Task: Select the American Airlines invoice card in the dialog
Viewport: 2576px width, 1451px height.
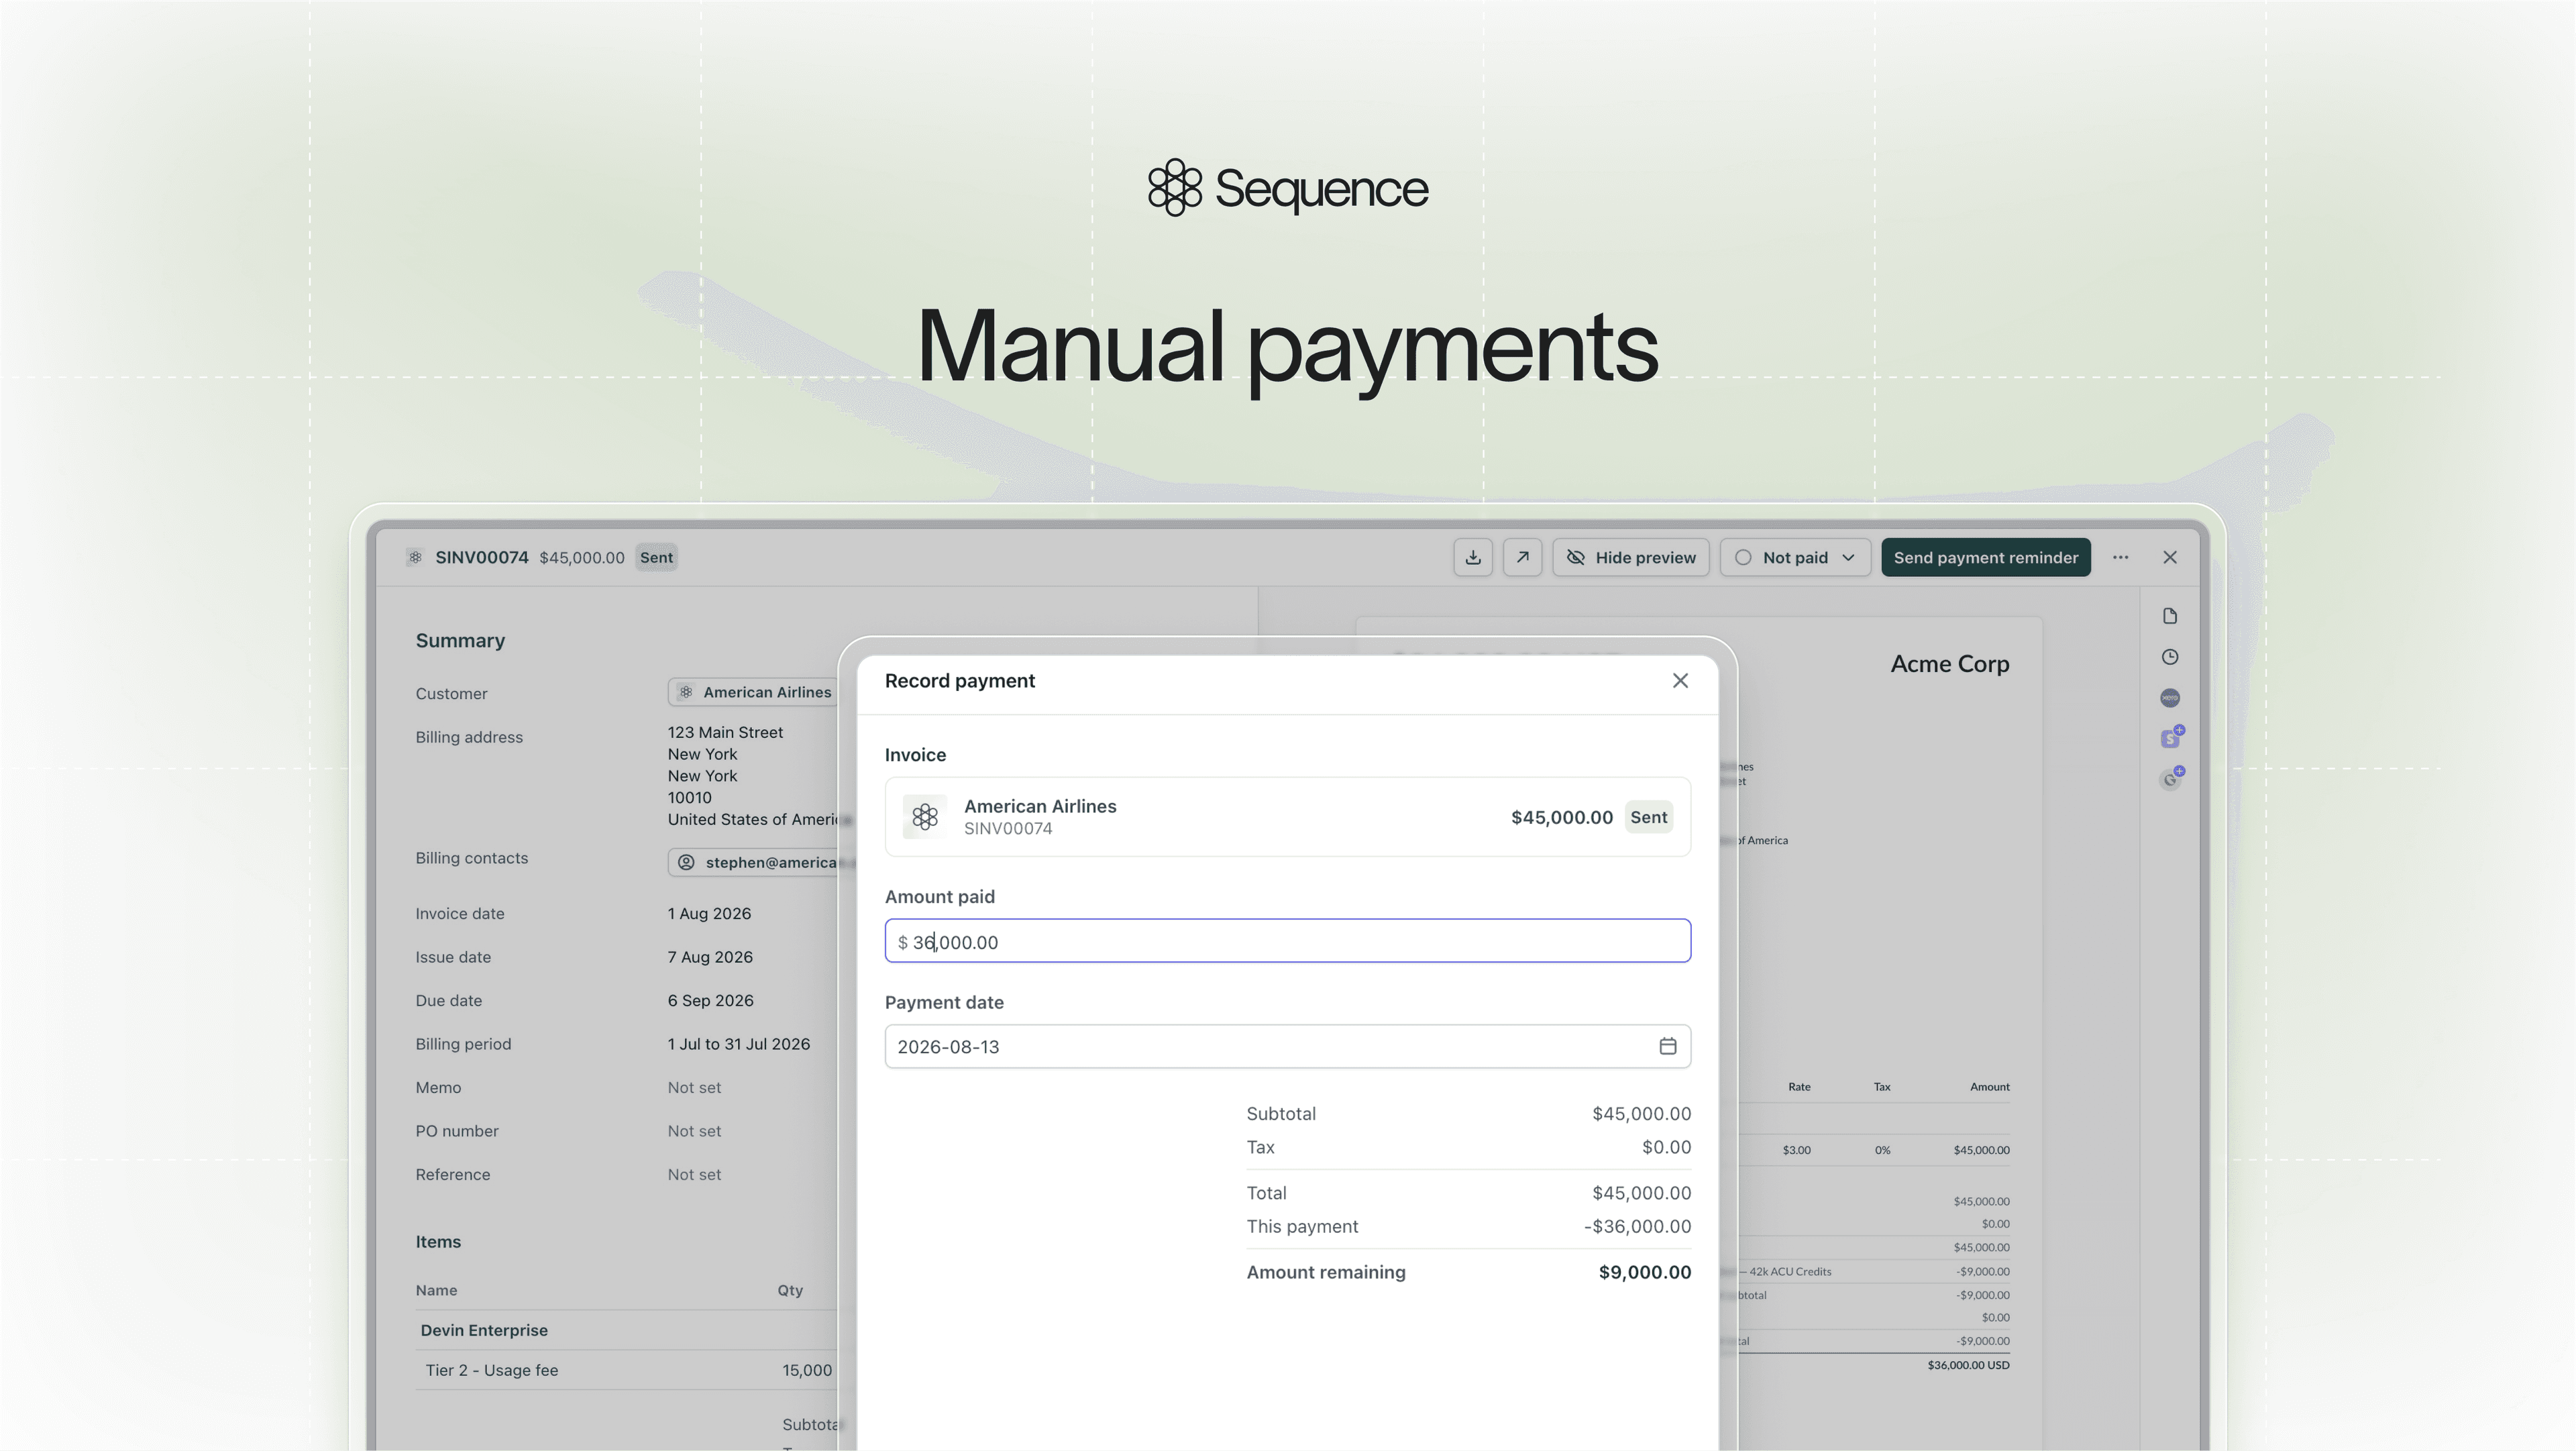Action: coord(1288,816)
